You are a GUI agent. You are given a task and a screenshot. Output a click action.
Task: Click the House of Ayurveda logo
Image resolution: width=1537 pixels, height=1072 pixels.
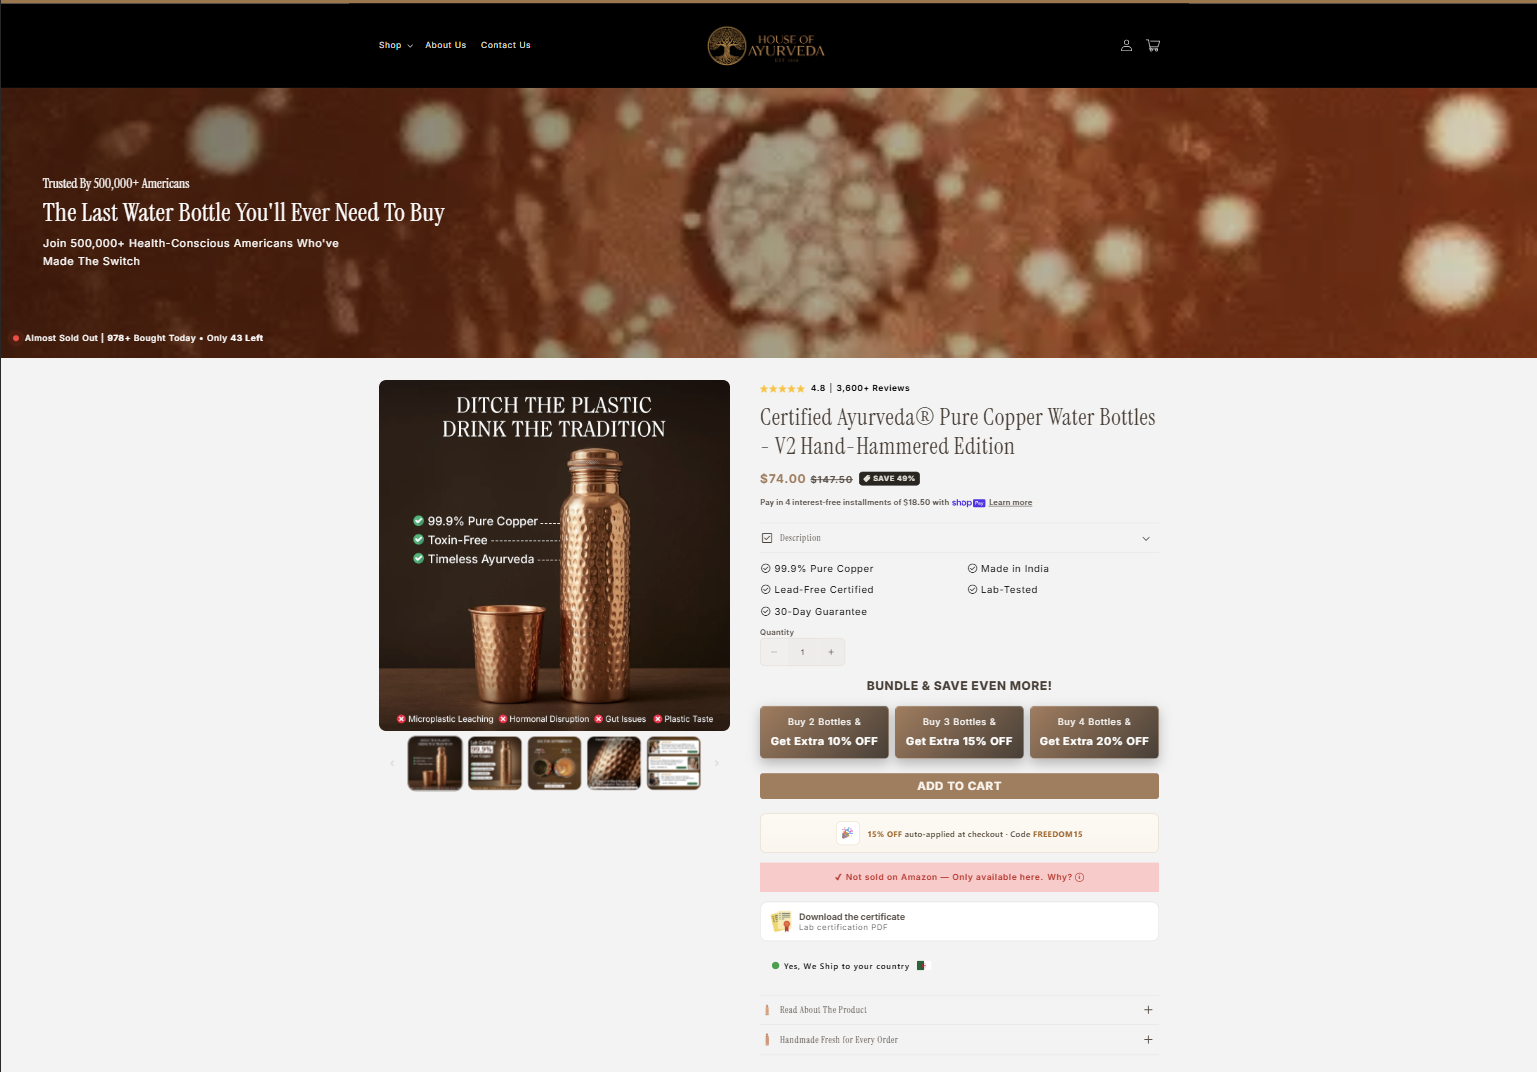coord(767,46)
